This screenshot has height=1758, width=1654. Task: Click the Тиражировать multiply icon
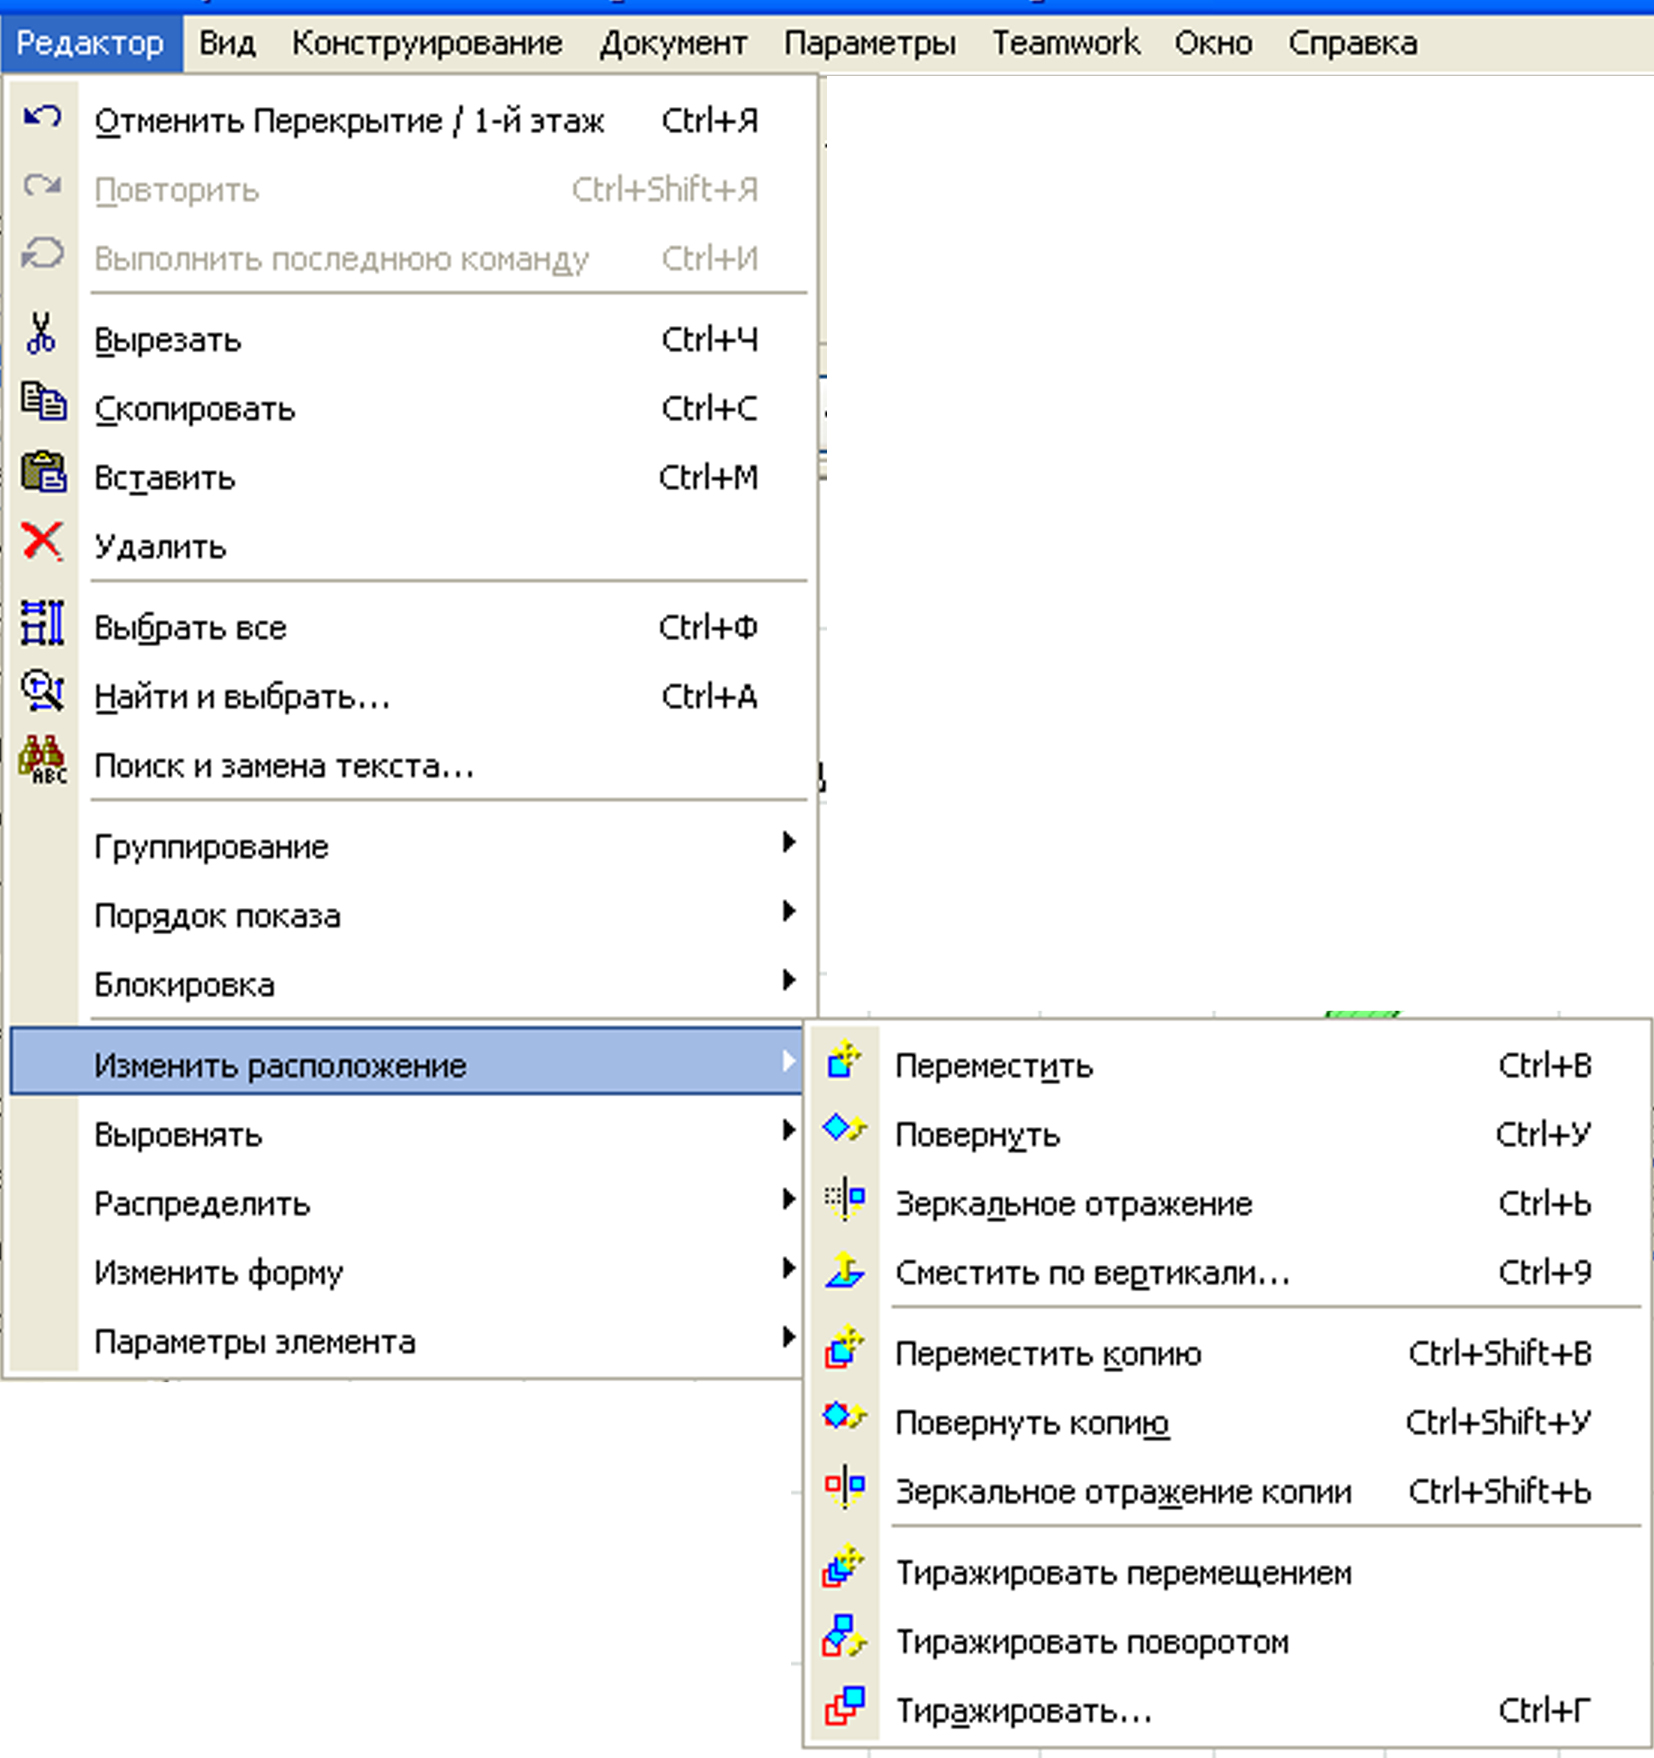(844, 1706)
